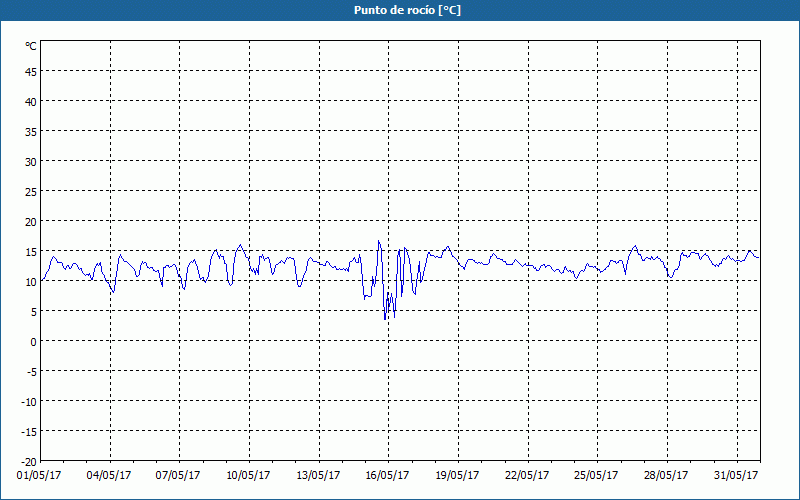Viewport: 800px width, 500px height.
Task: Click the 30 value on temperature axis
Action: click(31, 162)
